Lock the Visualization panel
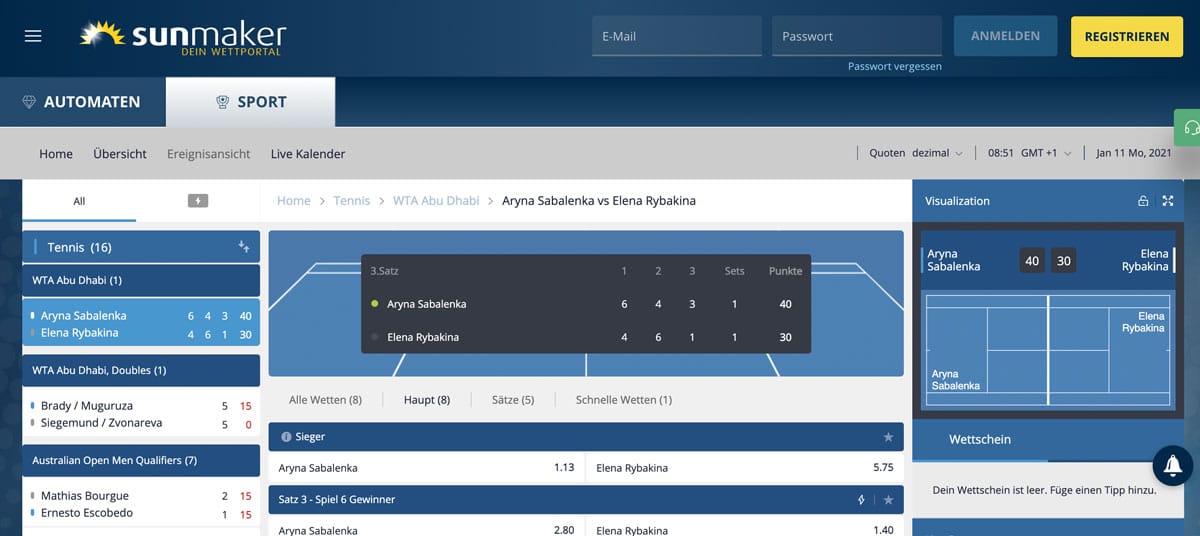 click(1143, 201)
